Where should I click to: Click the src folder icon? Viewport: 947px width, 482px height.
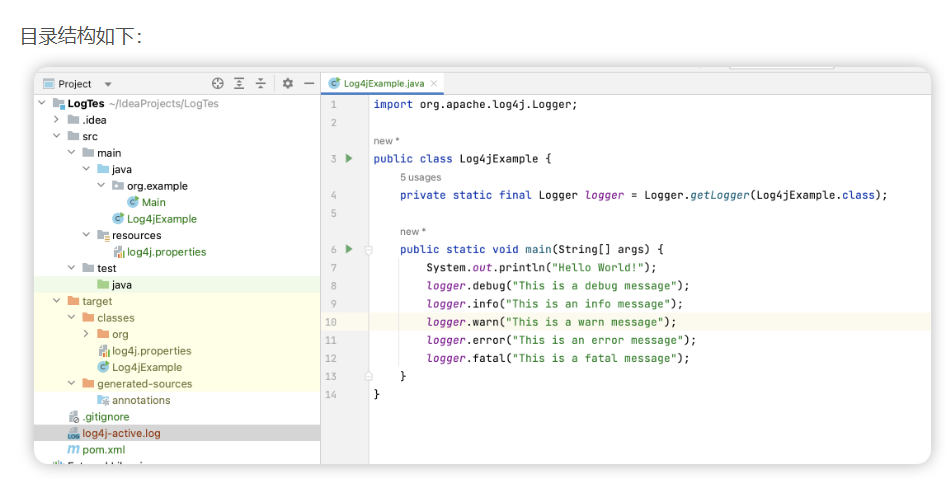click(74, 136)
